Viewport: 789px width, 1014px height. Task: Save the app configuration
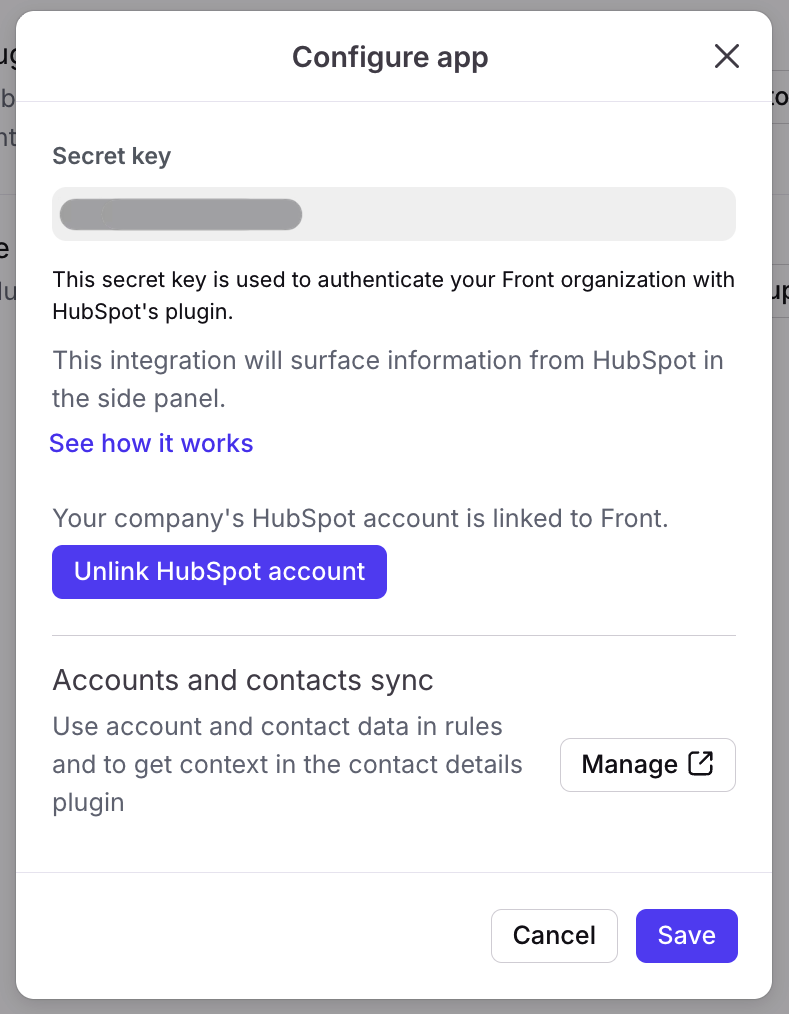point(686,936)
